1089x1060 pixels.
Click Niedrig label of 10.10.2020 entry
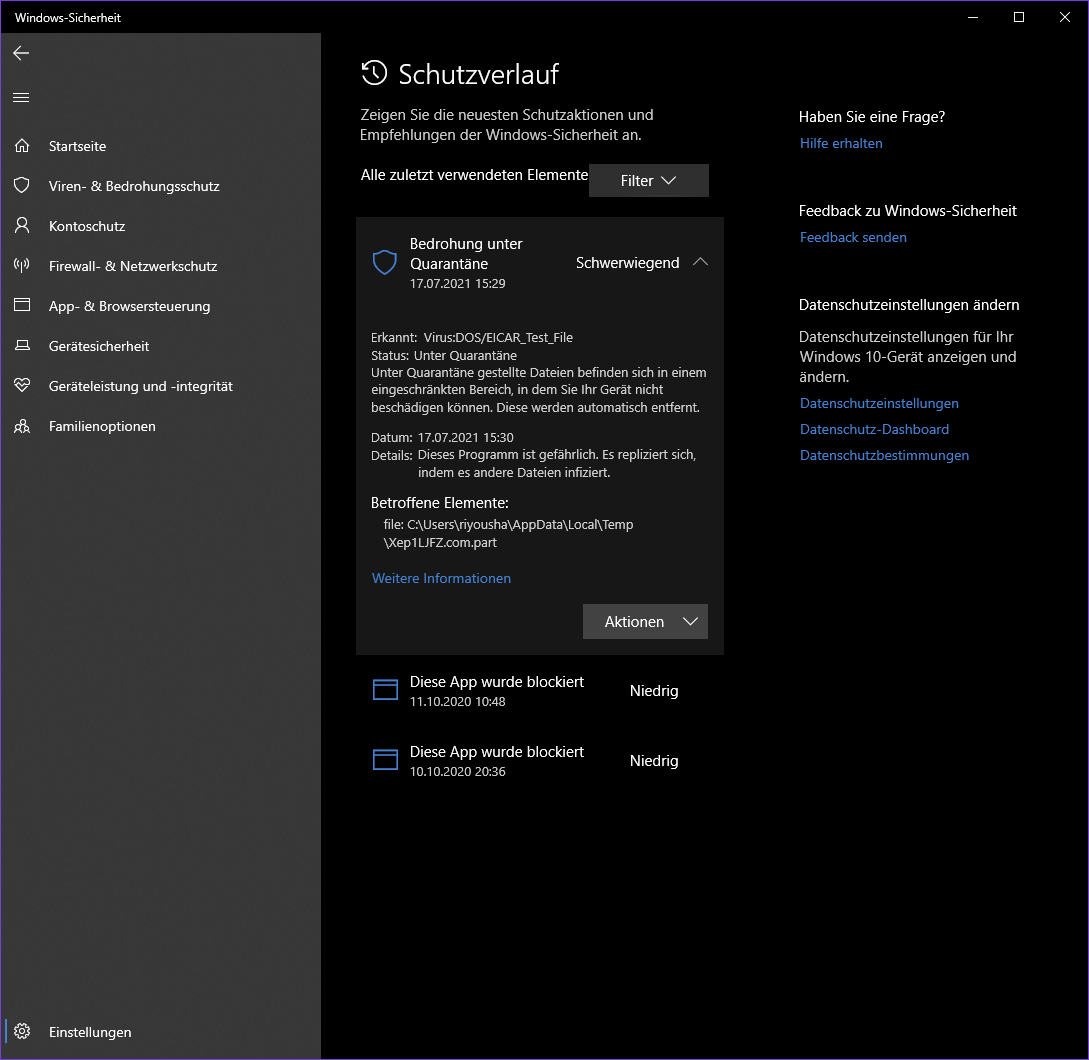(654, 761)
